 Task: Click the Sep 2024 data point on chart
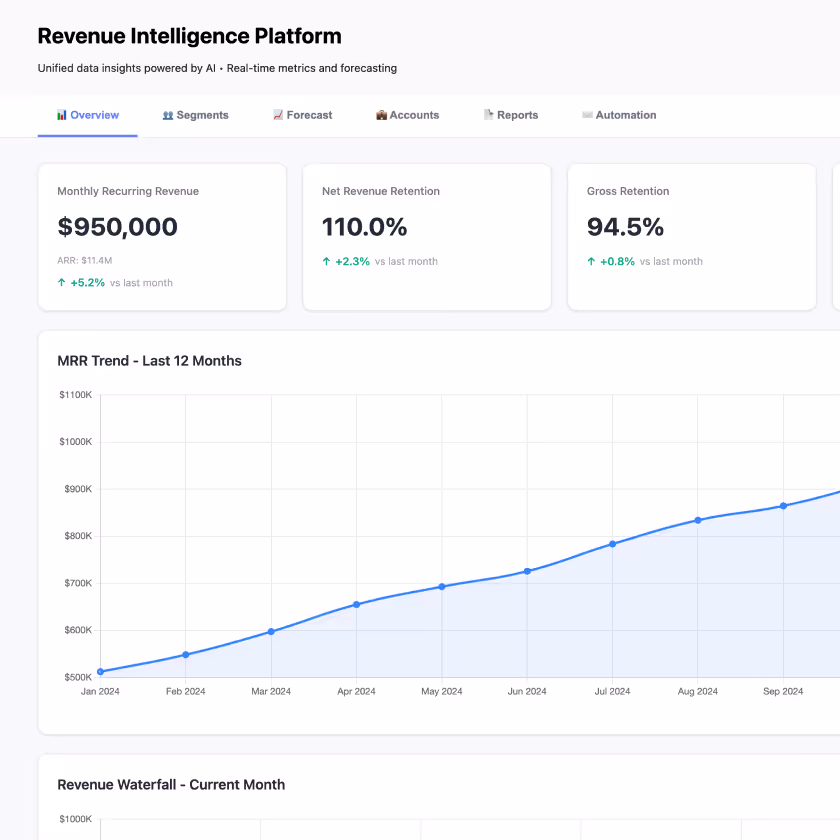[782, 507]
